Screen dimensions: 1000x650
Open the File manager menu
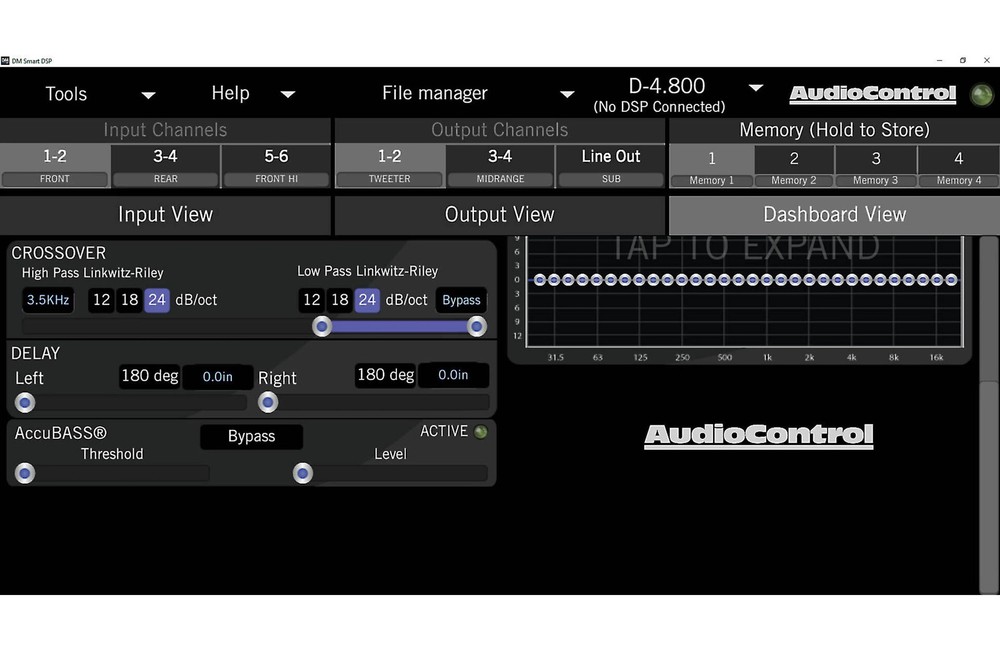[435, 93]
